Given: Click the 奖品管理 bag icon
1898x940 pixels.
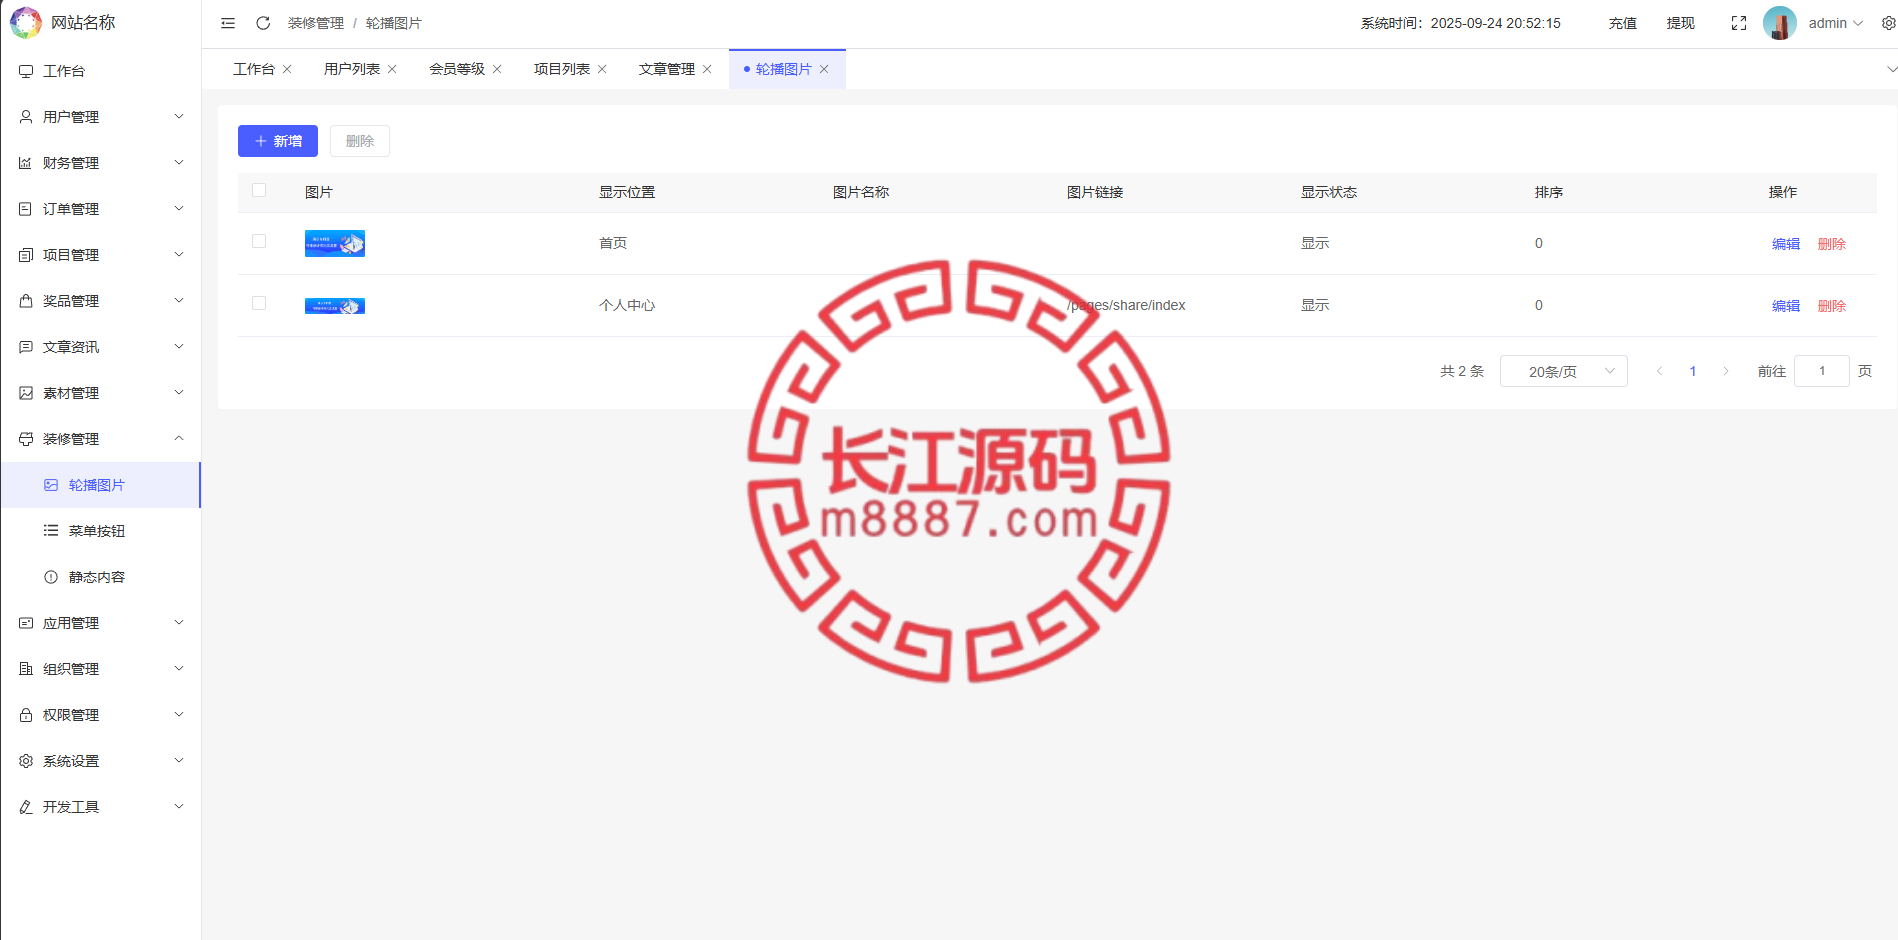Looking at the screenshot, I should tap(26, 301).
